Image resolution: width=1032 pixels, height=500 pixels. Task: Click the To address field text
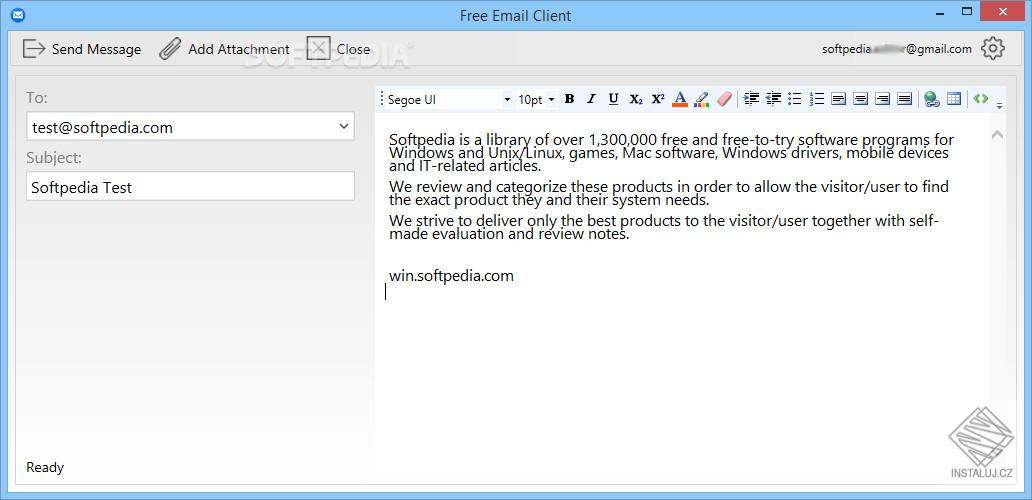[102, 128]
